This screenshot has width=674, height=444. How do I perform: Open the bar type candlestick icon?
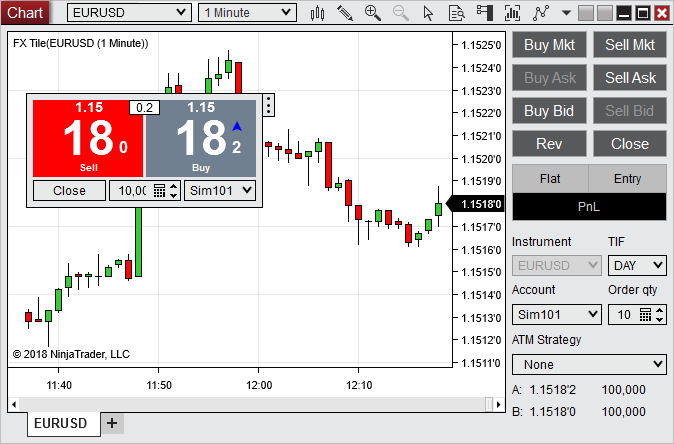(318, 13)
